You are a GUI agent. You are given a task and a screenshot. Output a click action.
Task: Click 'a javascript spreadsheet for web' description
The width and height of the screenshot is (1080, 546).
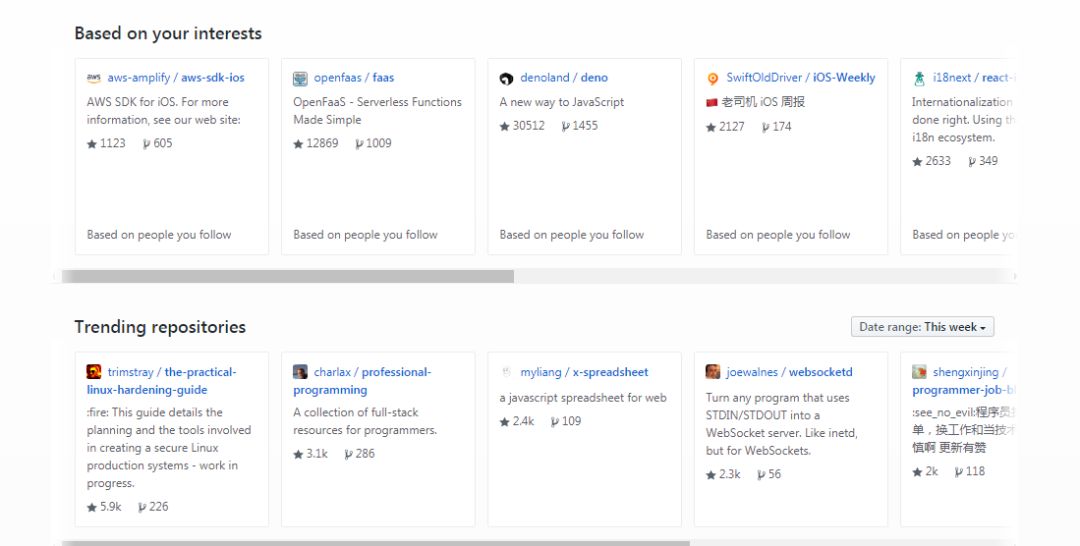coord(583,398)
